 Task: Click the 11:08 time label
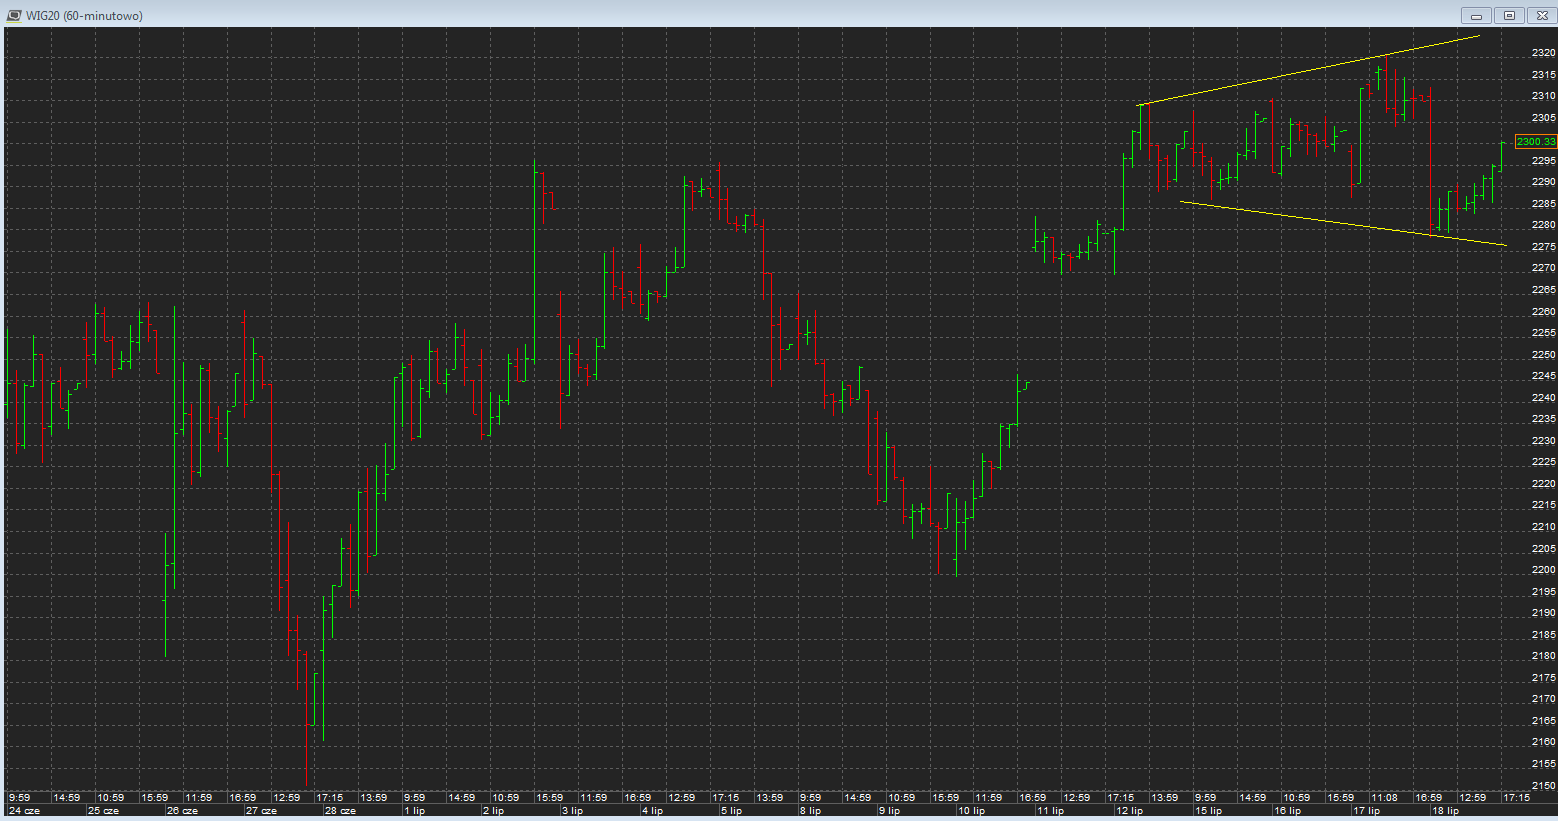tap(1384, 798)
